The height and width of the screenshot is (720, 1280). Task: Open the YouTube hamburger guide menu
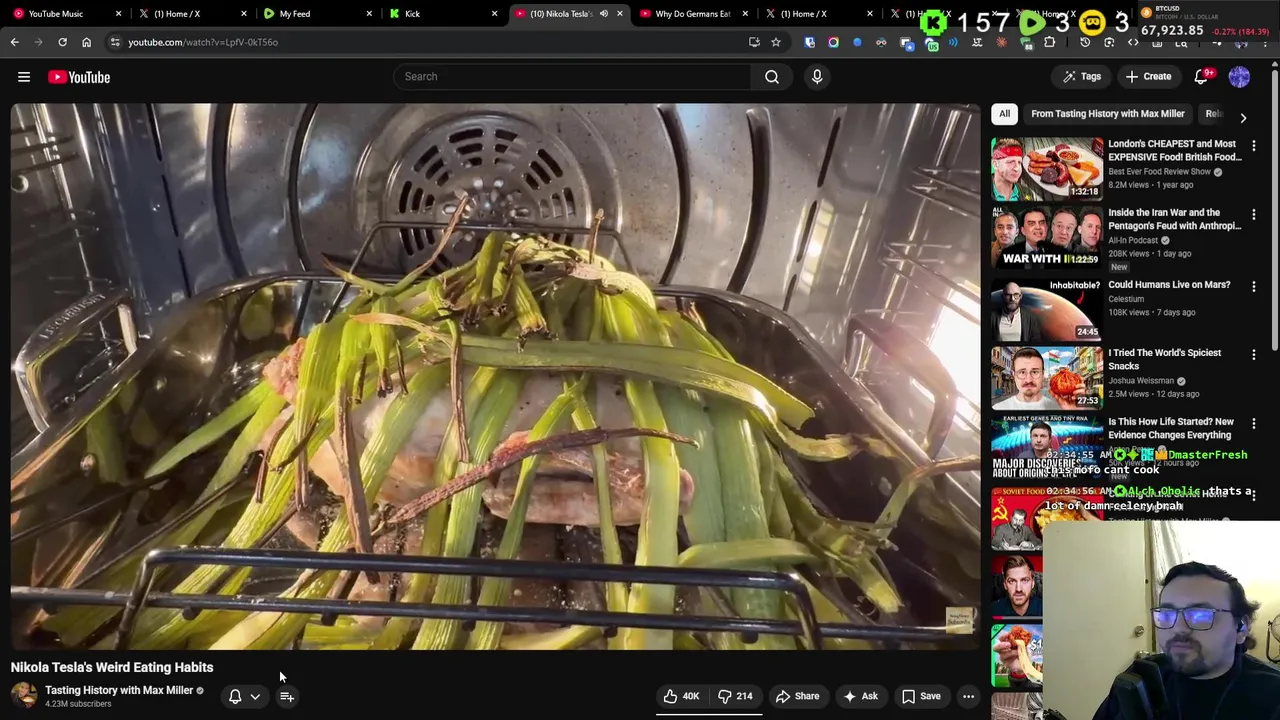[24, 77]
